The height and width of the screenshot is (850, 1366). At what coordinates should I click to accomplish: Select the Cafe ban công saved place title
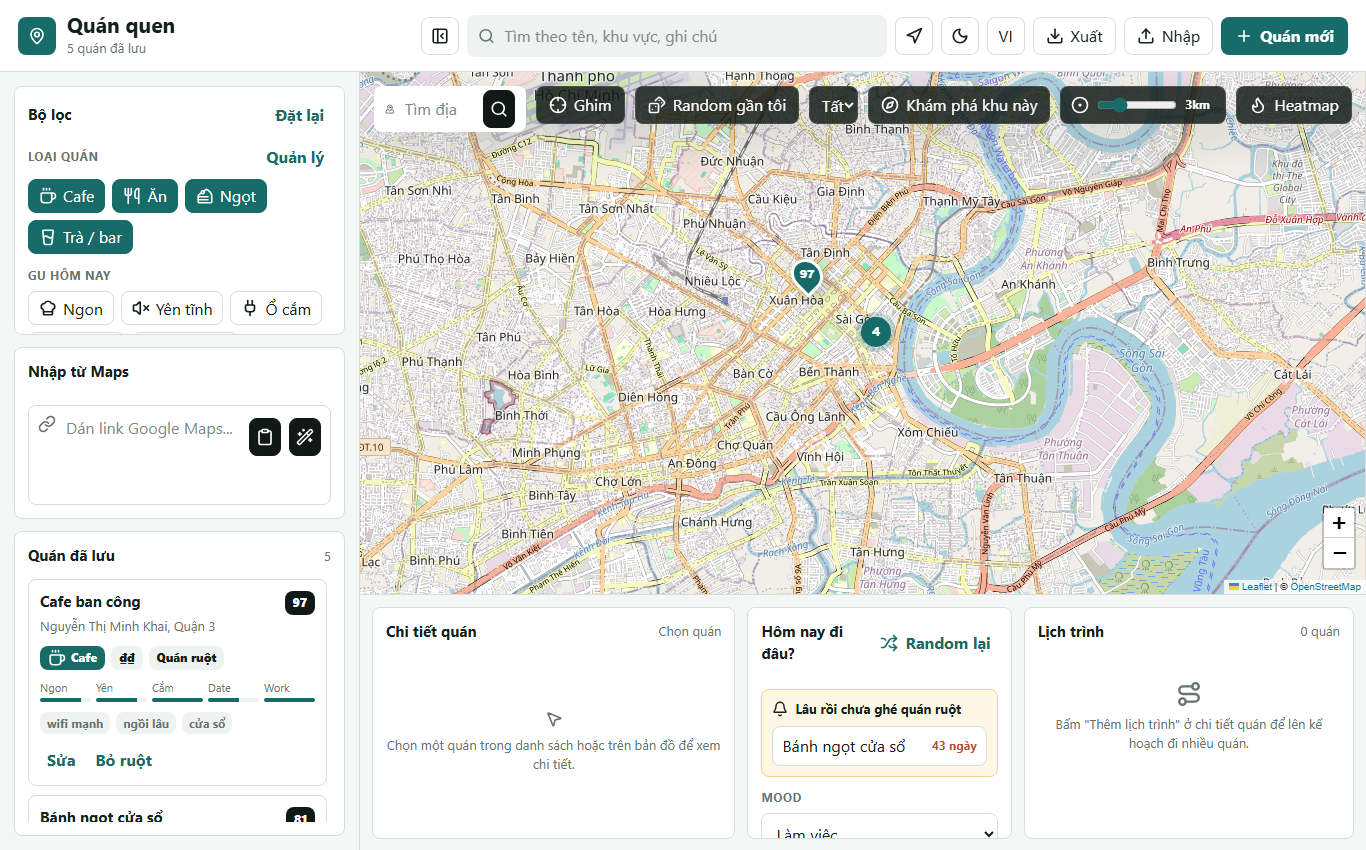click(x=90, y=601)
